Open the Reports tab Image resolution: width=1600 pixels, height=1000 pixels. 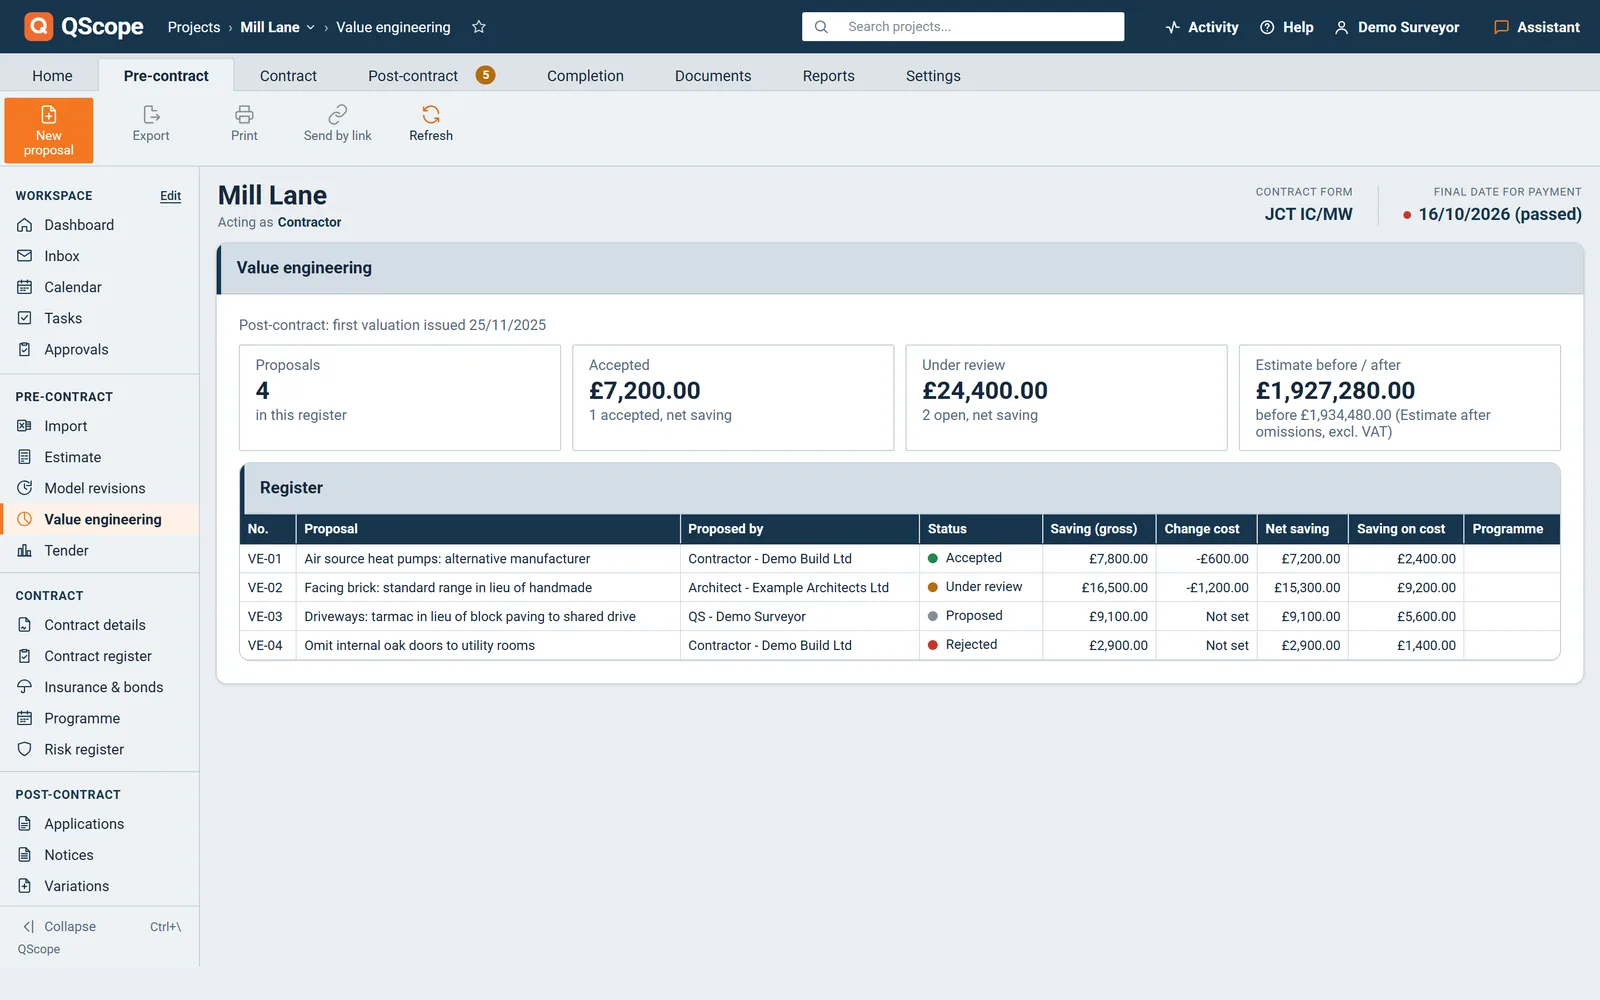pyautogui.click(x=828, y=76)
